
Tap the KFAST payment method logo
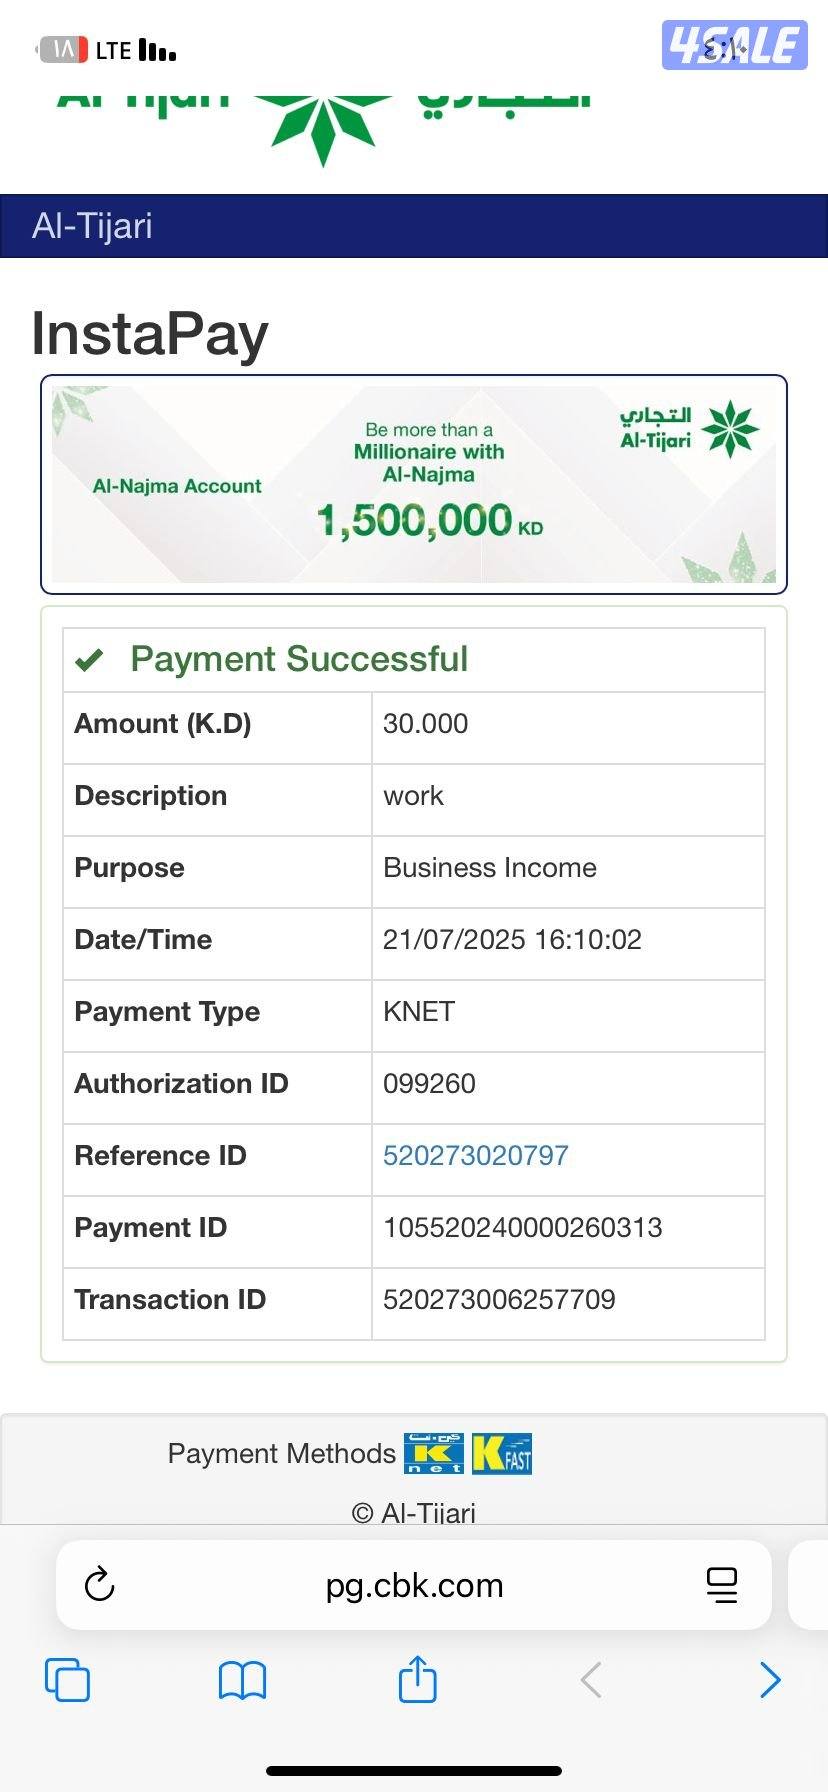click(x=502, y=1454)
